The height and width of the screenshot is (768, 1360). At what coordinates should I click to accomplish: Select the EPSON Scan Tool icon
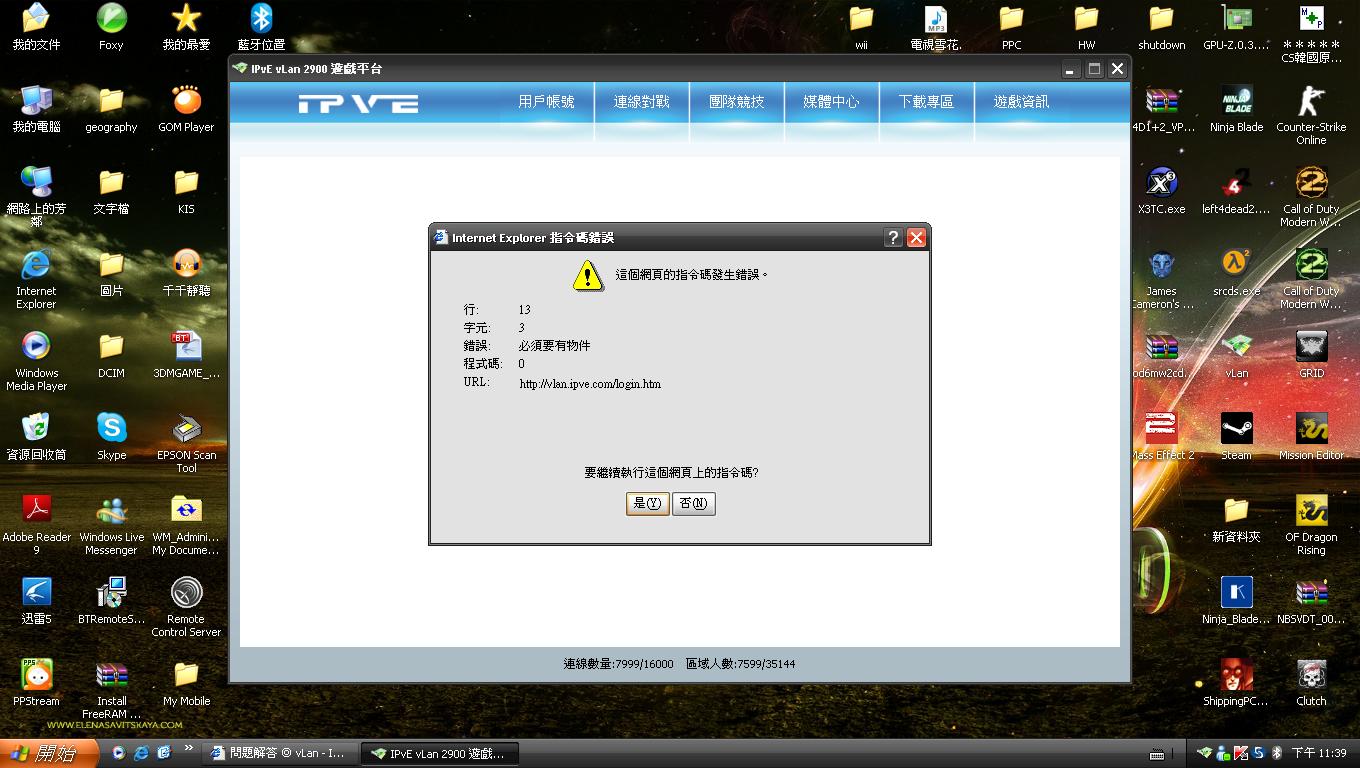tap(186, 443)
